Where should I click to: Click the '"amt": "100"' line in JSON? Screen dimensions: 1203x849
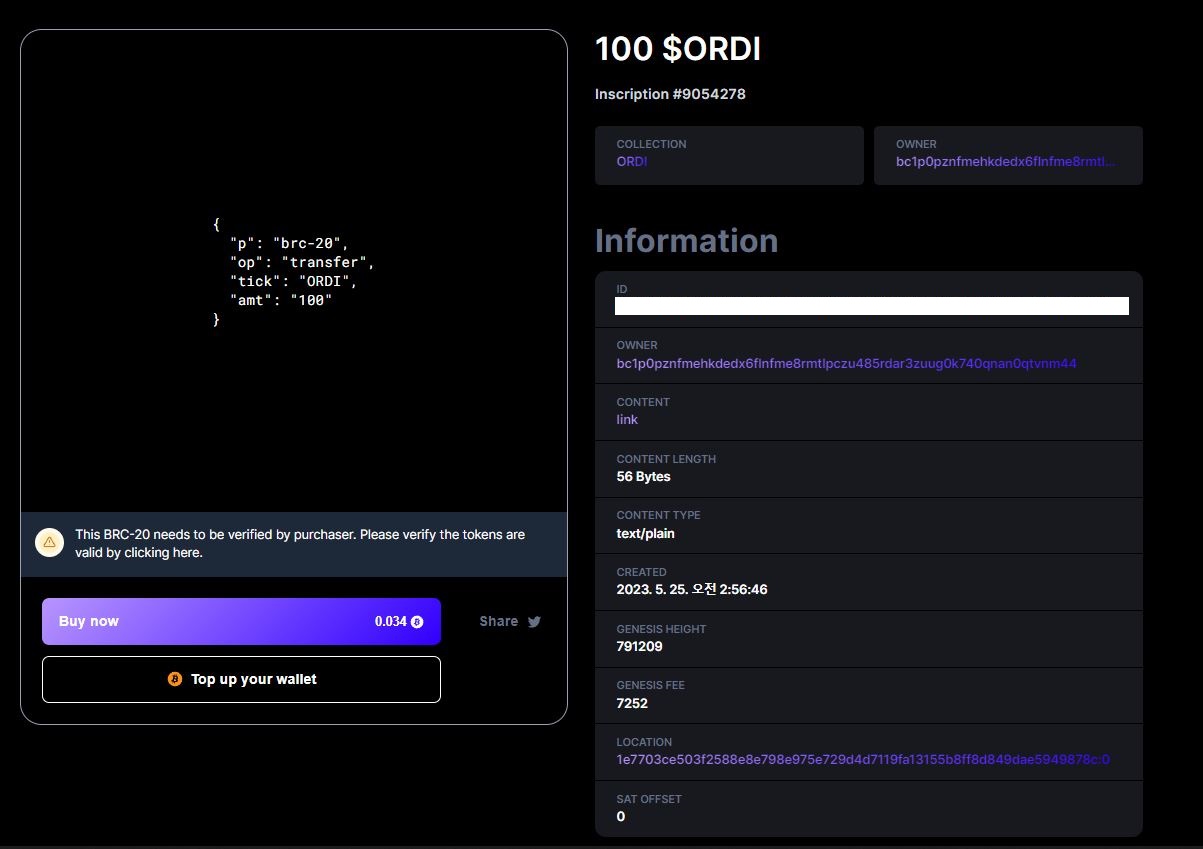point(281,300)
